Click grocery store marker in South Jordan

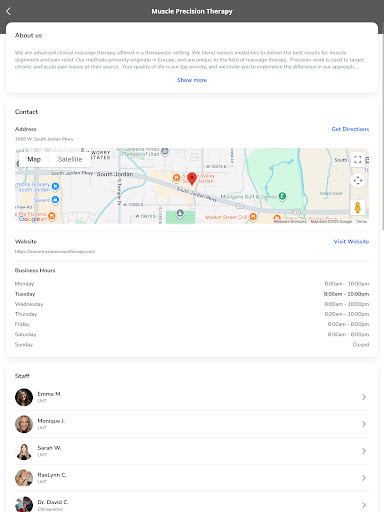tap(55, 186)
